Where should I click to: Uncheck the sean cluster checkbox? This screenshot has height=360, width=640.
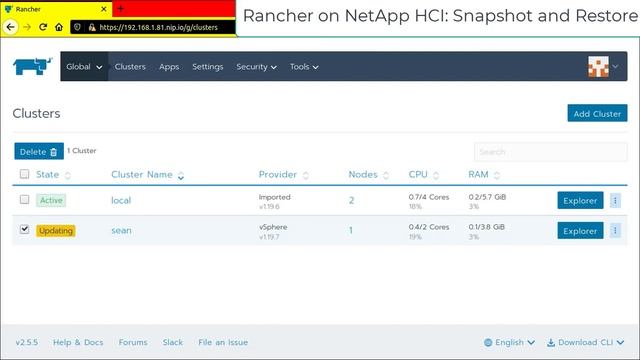(x=24, y=229)
